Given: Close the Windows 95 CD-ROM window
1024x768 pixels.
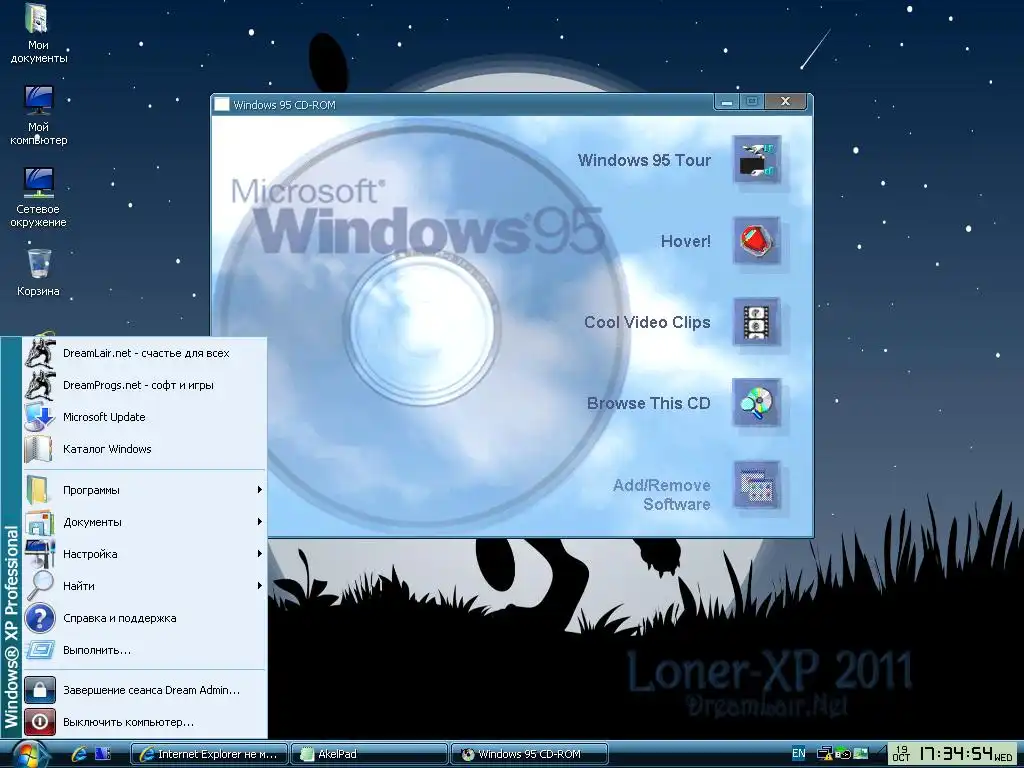Looking at the screenshot, I should (785, 102).
